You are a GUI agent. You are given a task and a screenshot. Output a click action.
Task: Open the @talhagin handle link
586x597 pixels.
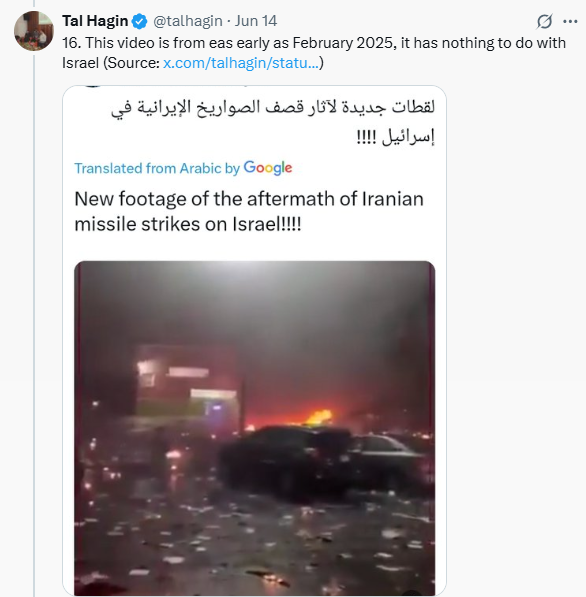point(188,21)
